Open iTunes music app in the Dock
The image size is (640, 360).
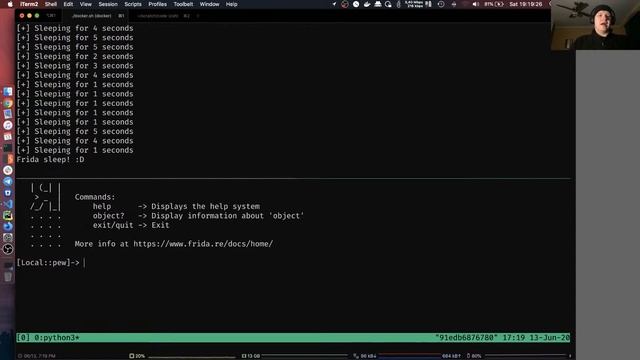point(8,125)
